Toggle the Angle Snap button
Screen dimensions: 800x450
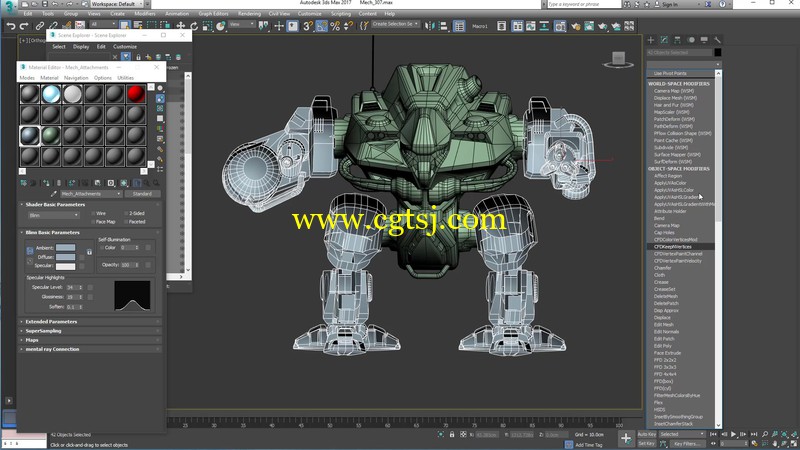(x=321, y=26)
